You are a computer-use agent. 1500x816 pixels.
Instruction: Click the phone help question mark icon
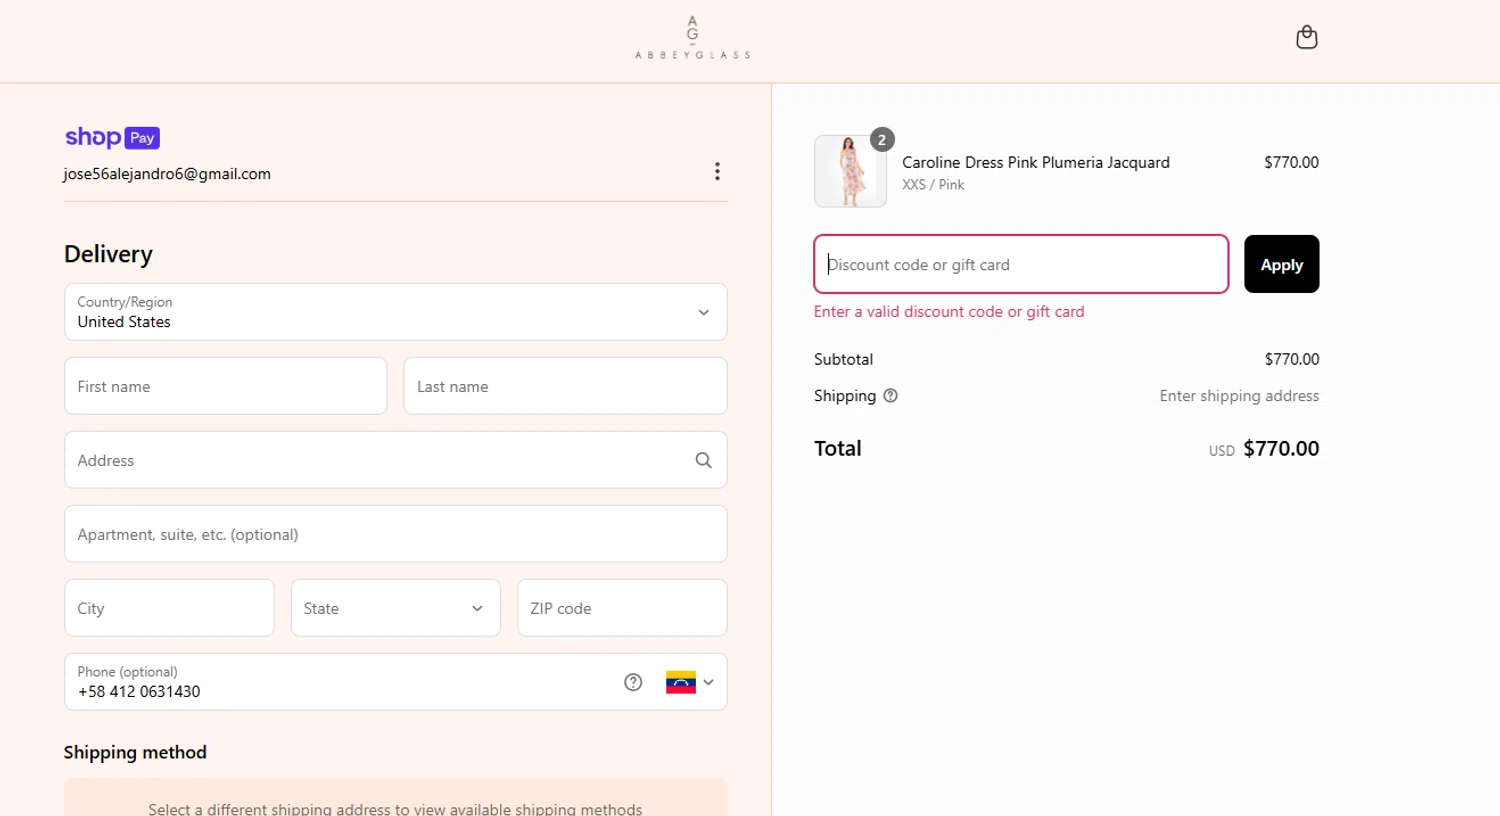click(633, 682)
